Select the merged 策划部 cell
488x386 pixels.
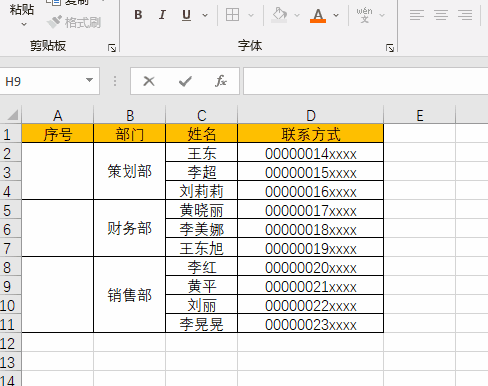(130, 172)
